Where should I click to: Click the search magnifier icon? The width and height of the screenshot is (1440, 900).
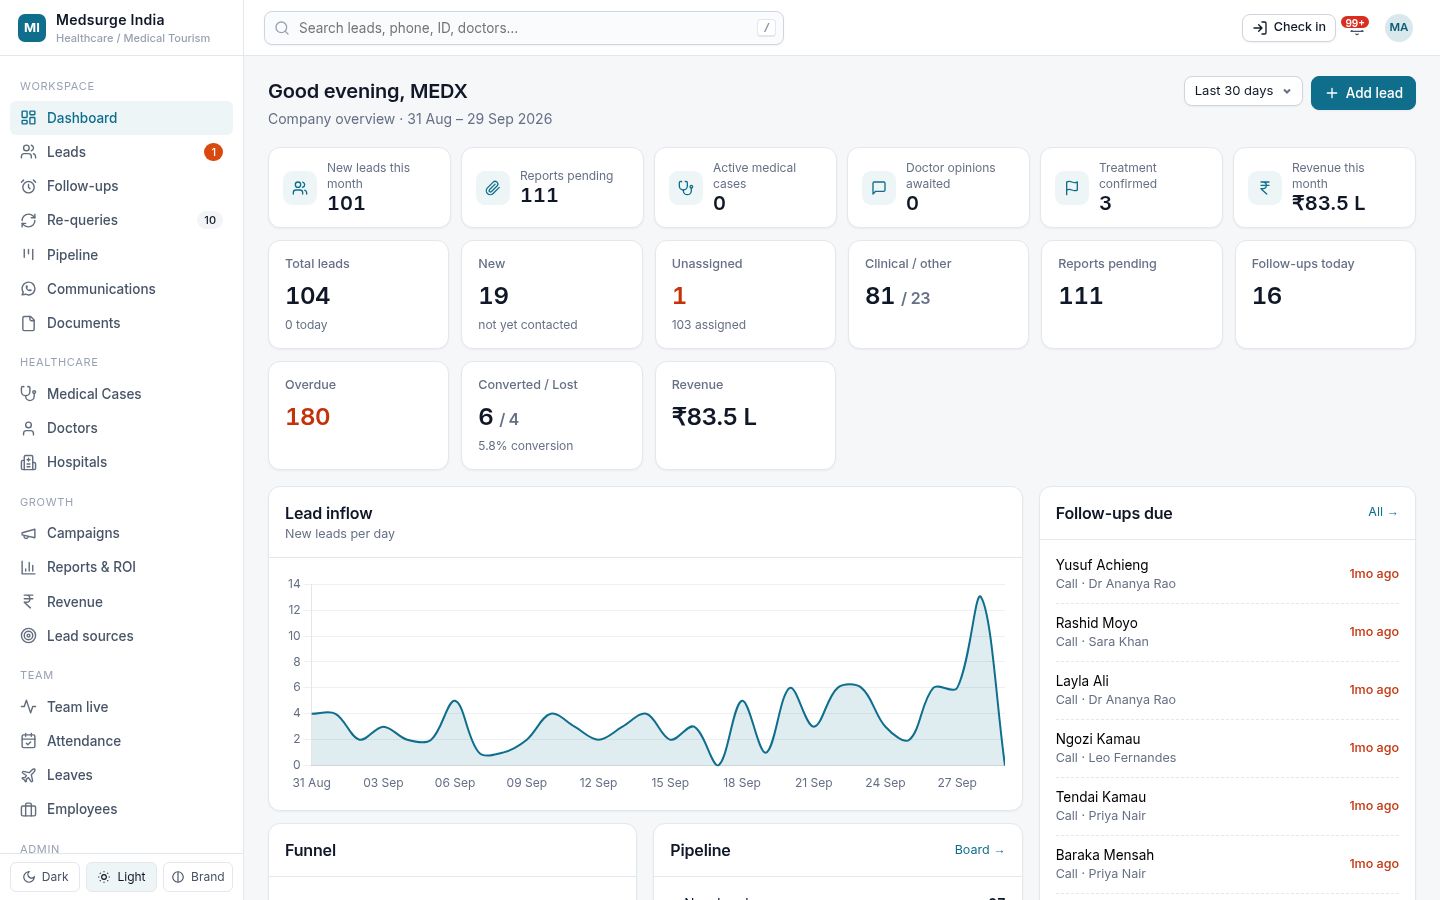click(283, 28)
